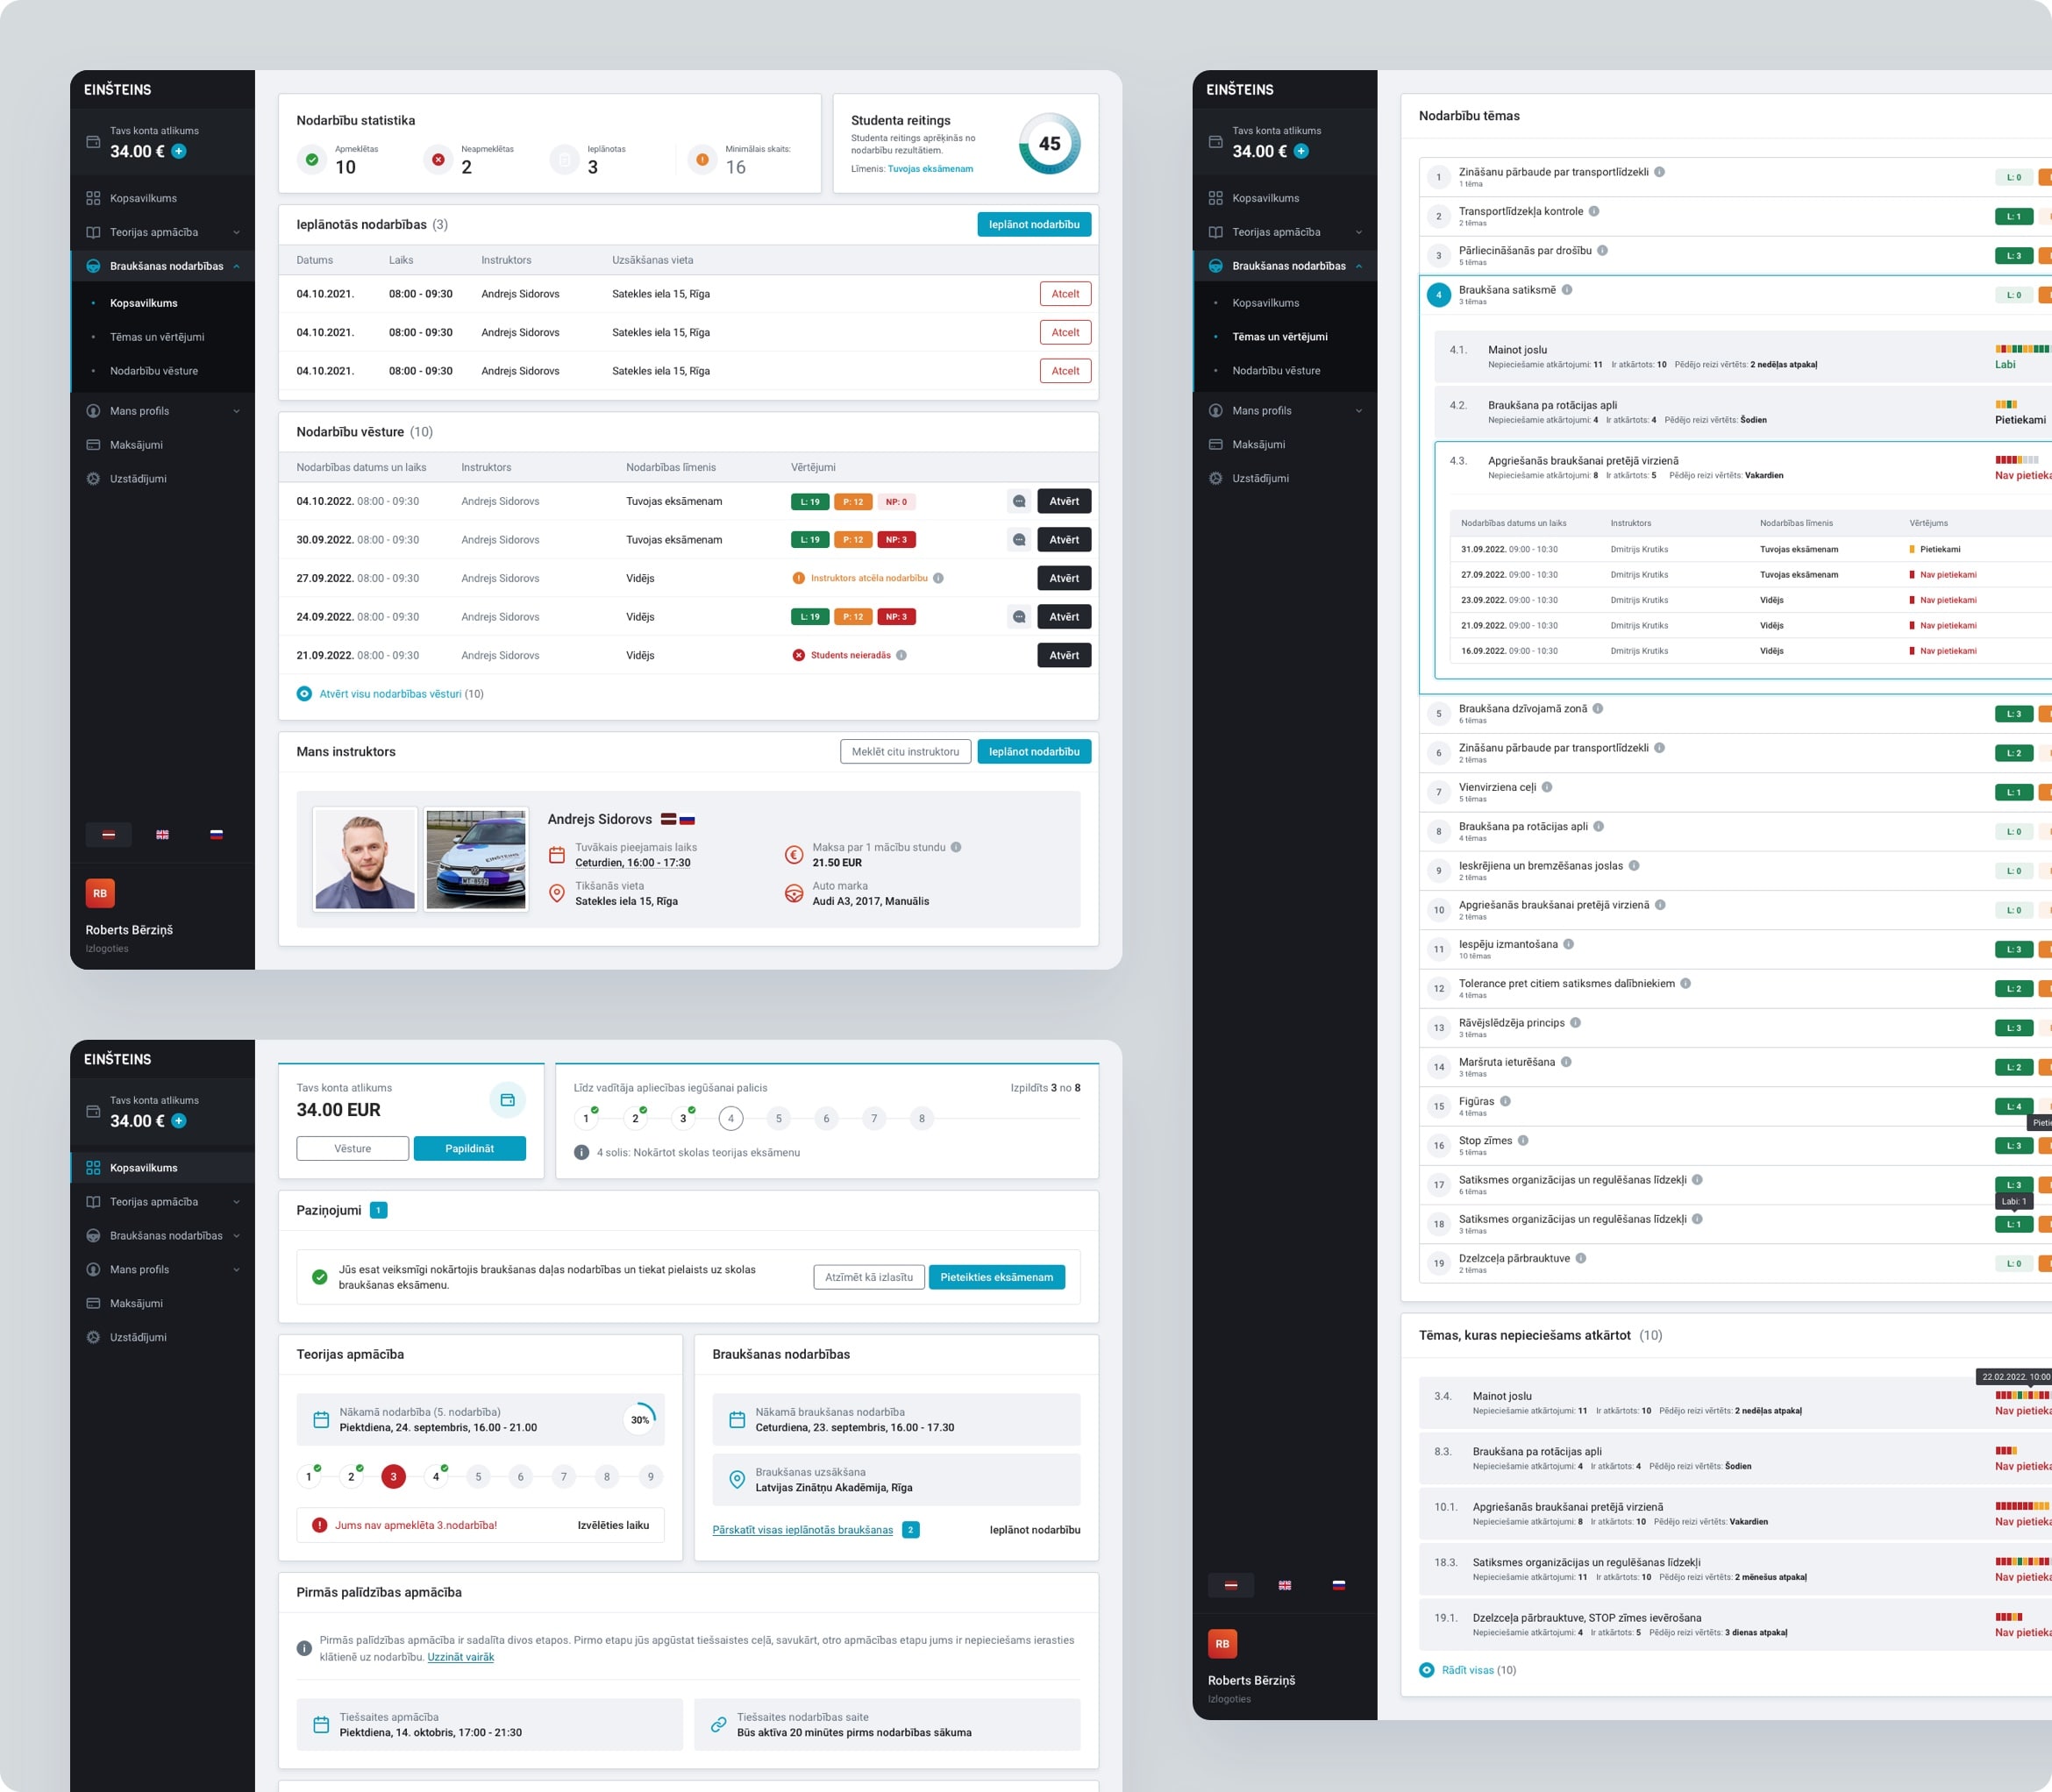
Task: Open Atvērt visu nodarbības vēsturi link
Action: (x=390, y=694)
